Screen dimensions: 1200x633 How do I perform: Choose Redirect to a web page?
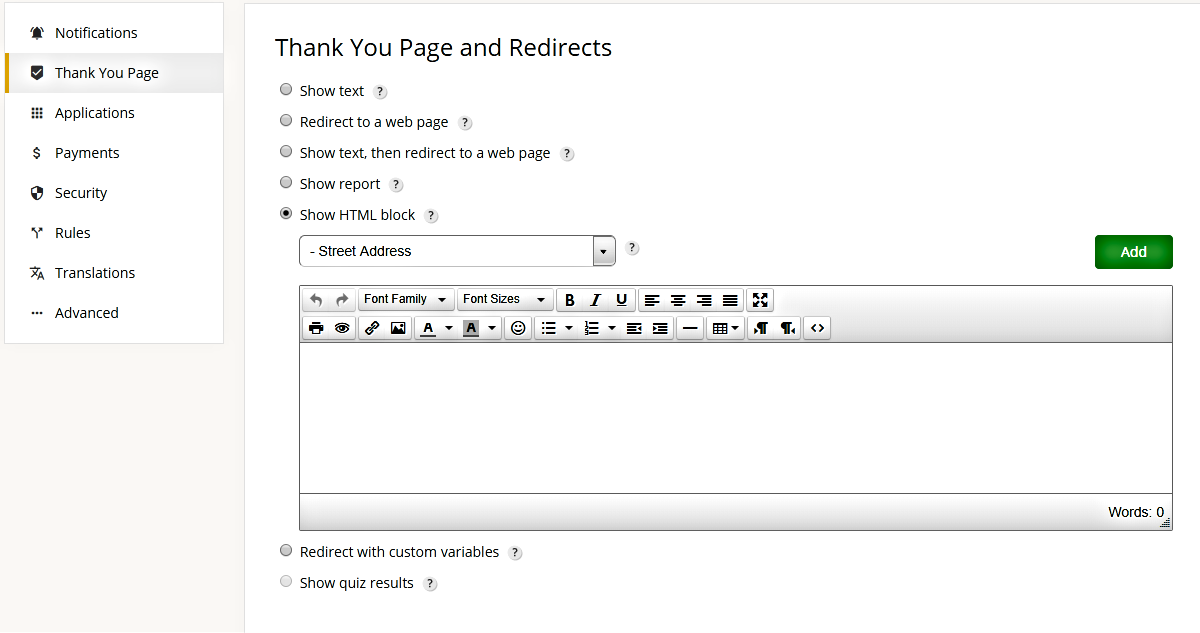click(286, 120)
